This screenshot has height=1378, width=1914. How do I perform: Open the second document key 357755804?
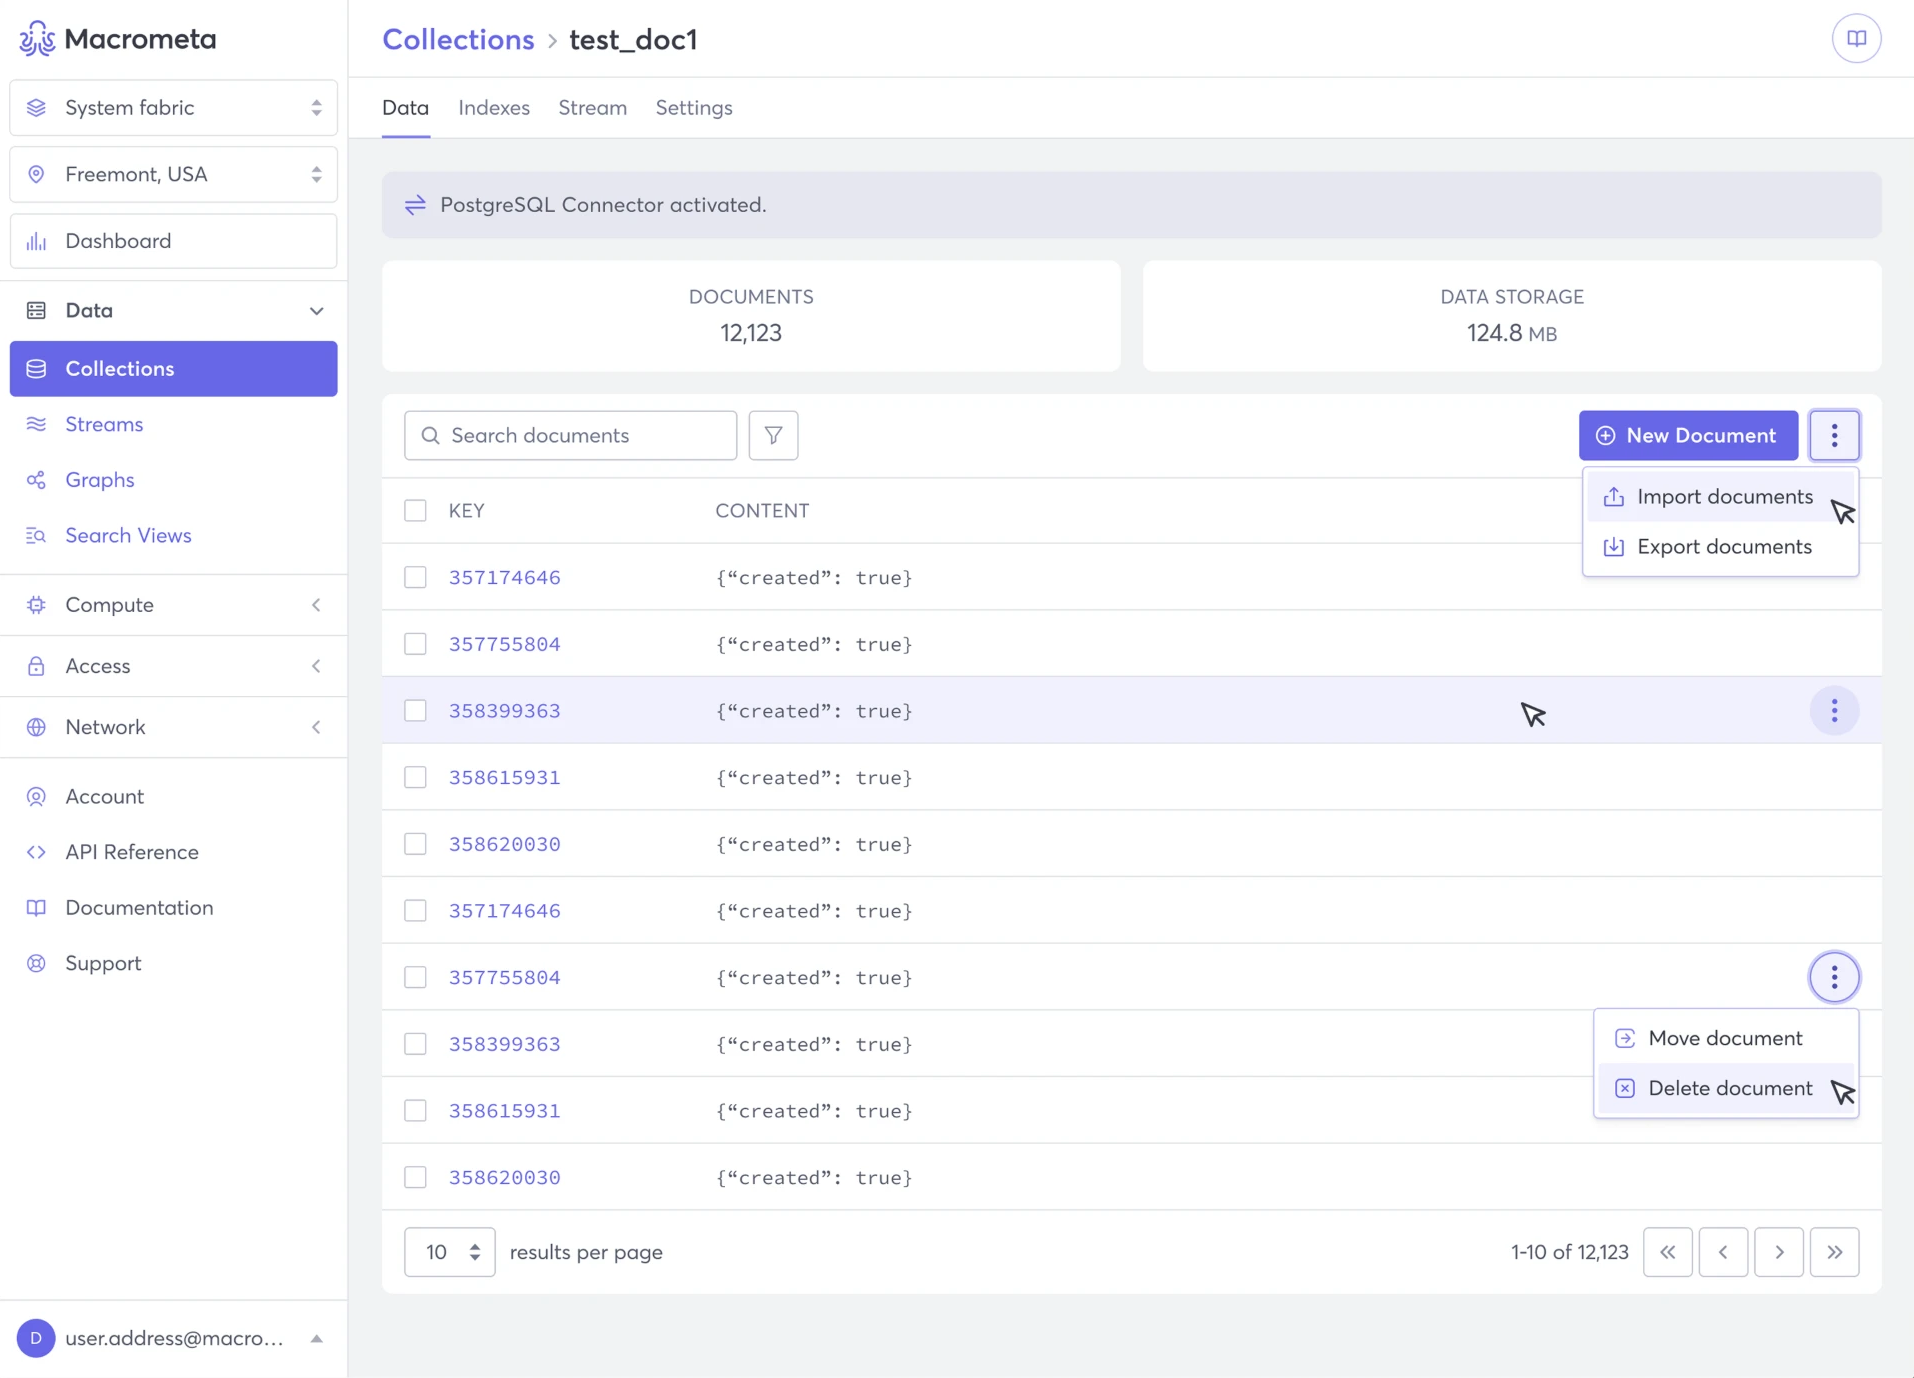pos(504,977)
